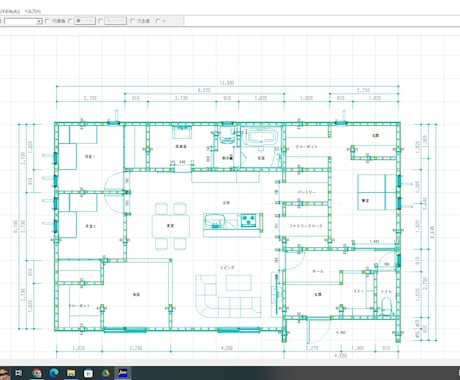Select the washing machine symbol in the washroom
The image size is (460, 380).
(182, 132)
